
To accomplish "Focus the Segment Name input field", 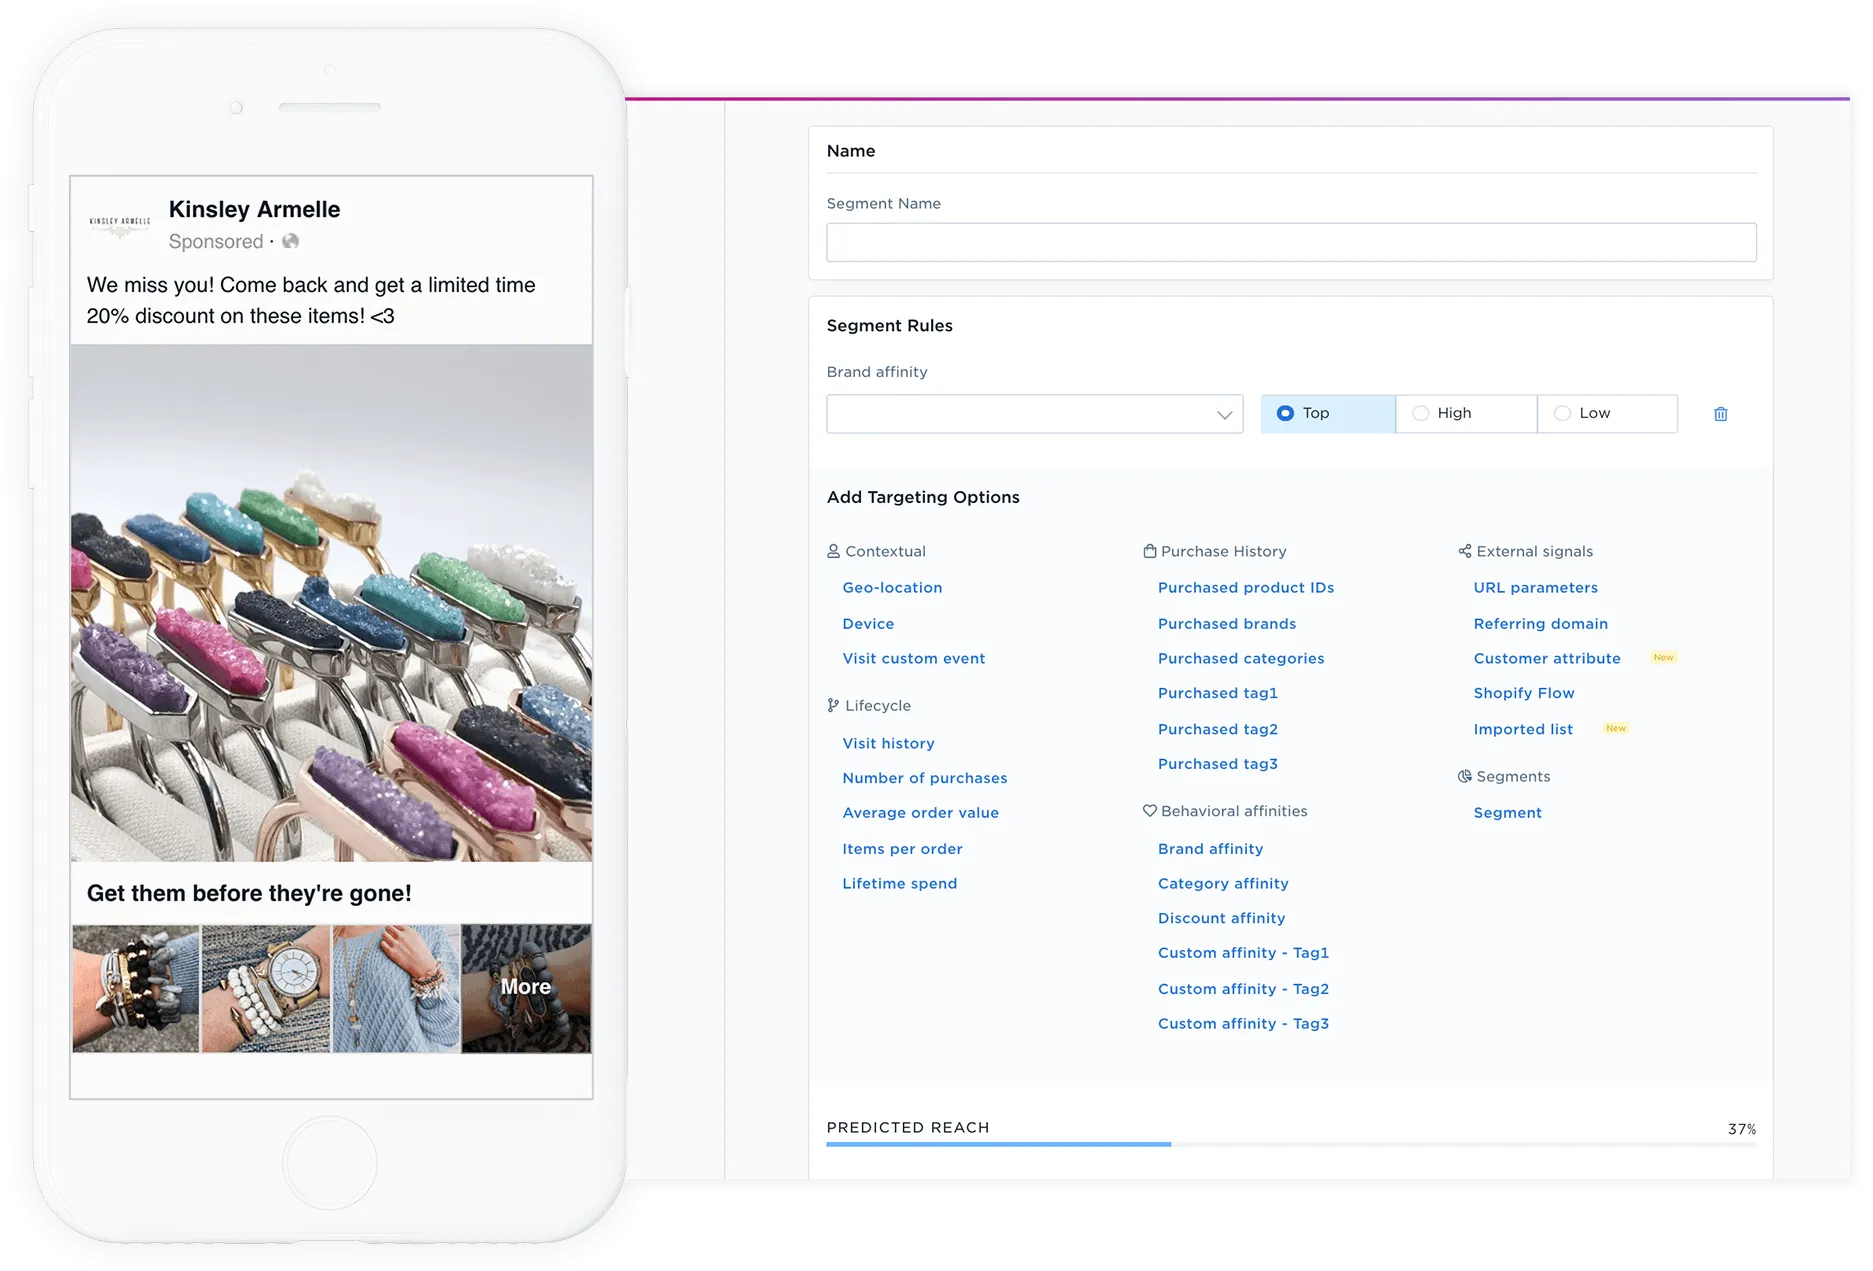I will (x=1291, y=242).
